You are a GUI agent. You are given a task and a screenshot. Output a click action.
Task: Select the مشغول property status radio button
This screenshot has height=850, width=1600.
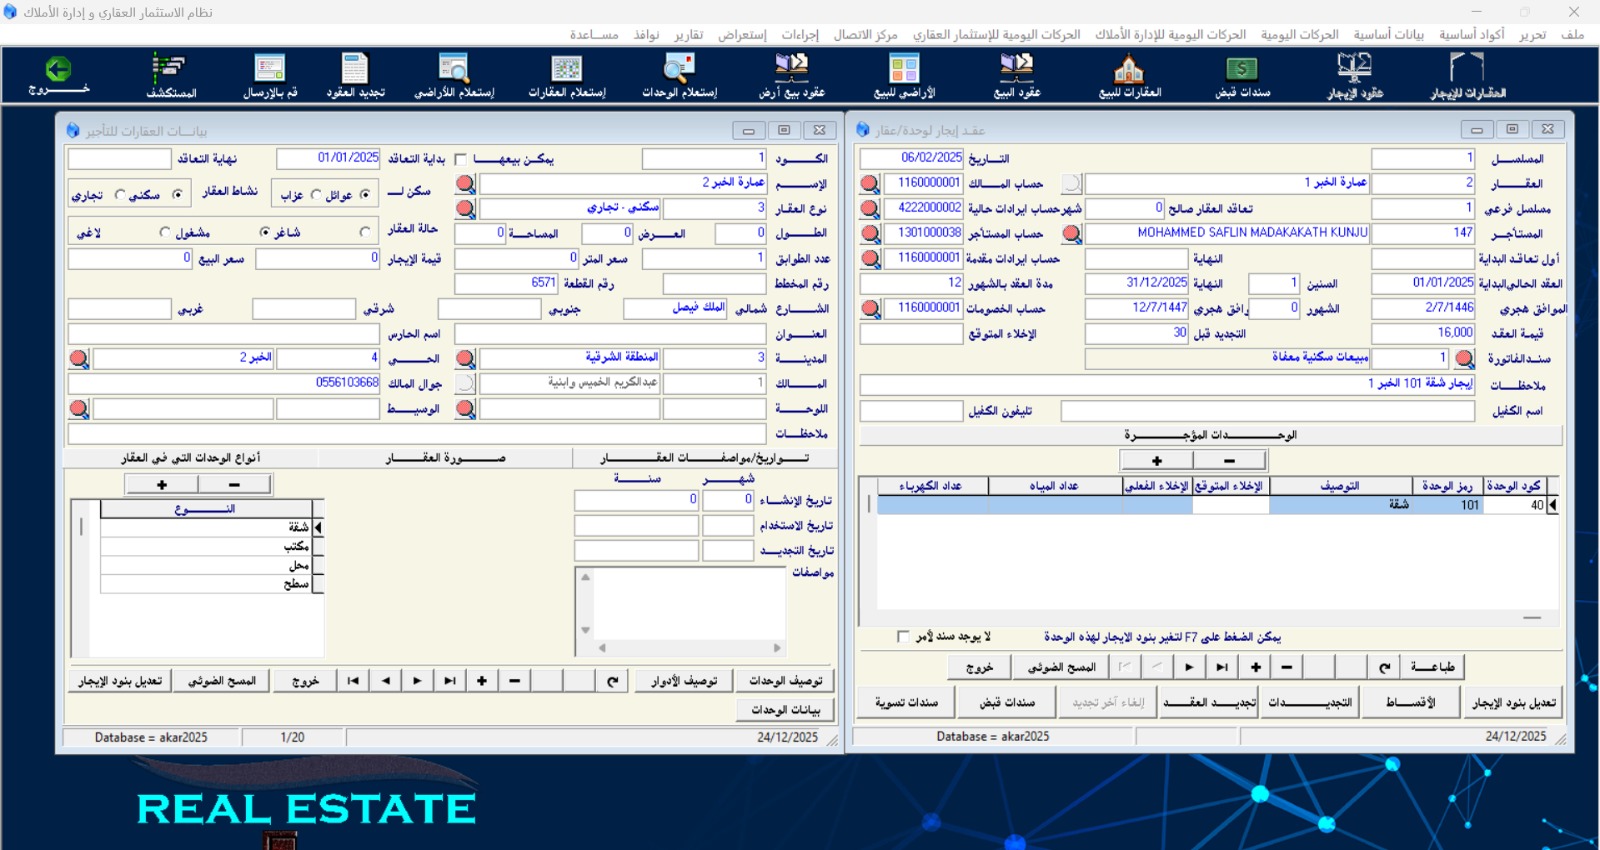coord(165,232)
